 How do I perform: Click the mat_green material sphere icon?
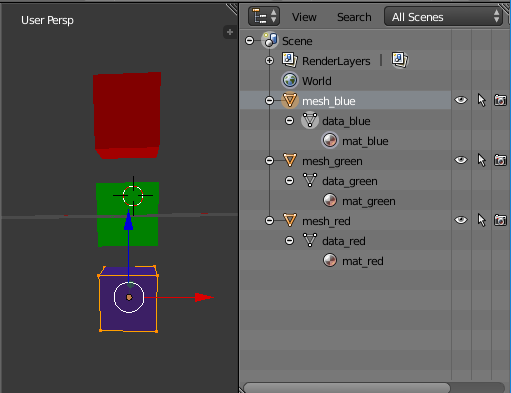pos(330,201)
